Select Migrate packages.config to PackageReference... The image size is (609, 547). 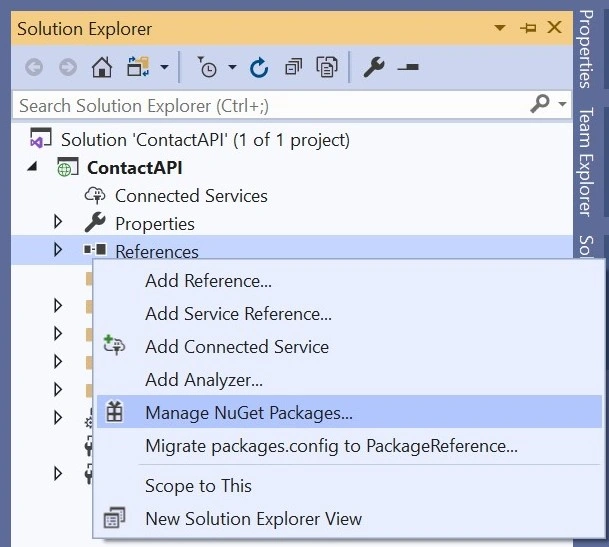point(331,446)
